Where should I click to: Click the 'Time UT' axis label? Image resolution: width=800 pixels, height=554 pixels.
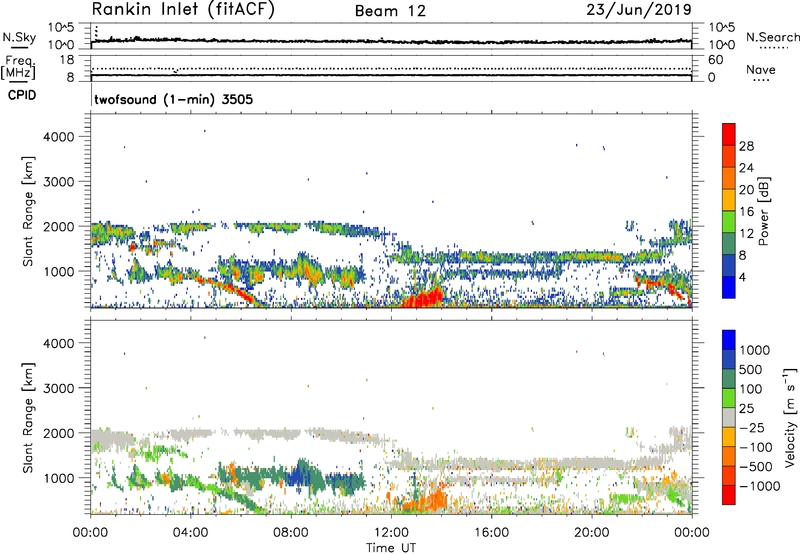(x=391, y=547)
